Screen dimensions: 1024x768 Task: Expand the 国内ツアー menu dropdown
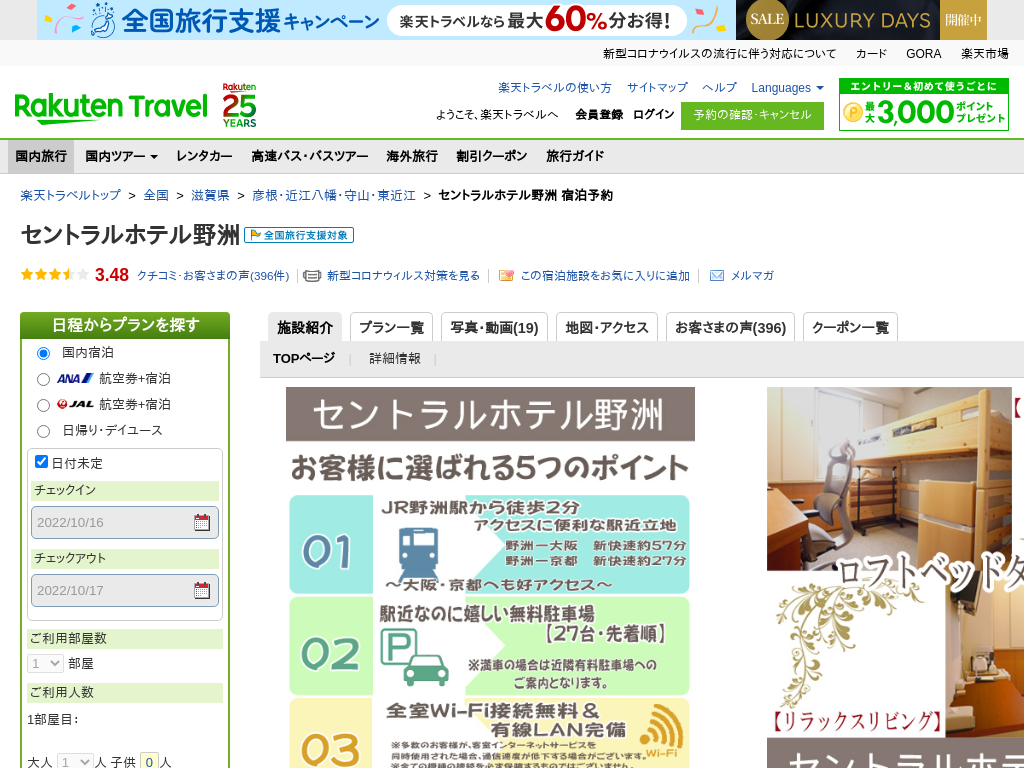[121, 156]
